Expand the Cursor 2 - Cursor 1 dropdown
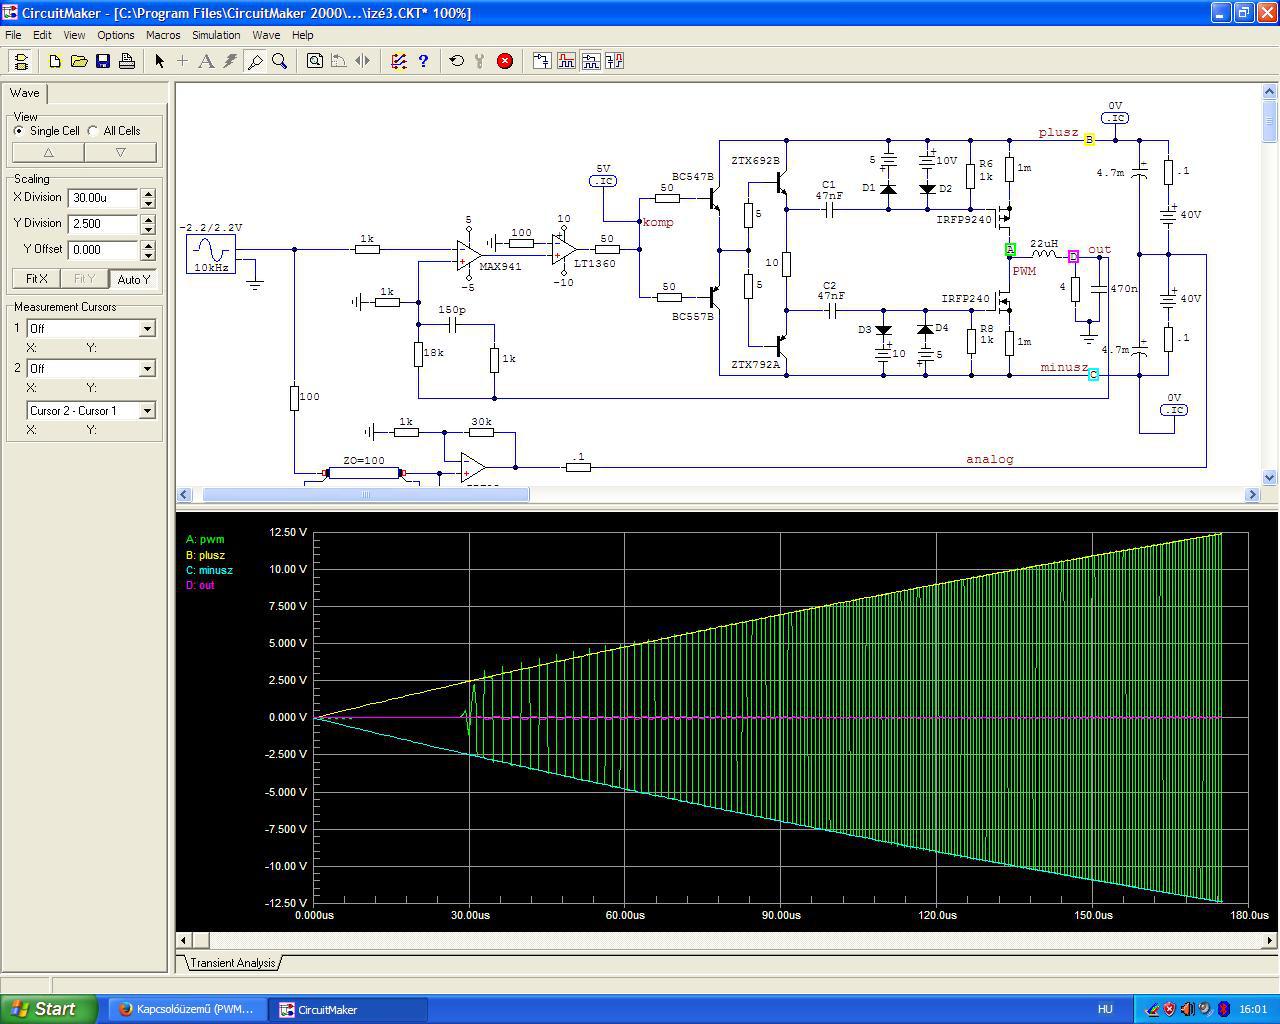 pyautogui.click(x=147, y=411)
